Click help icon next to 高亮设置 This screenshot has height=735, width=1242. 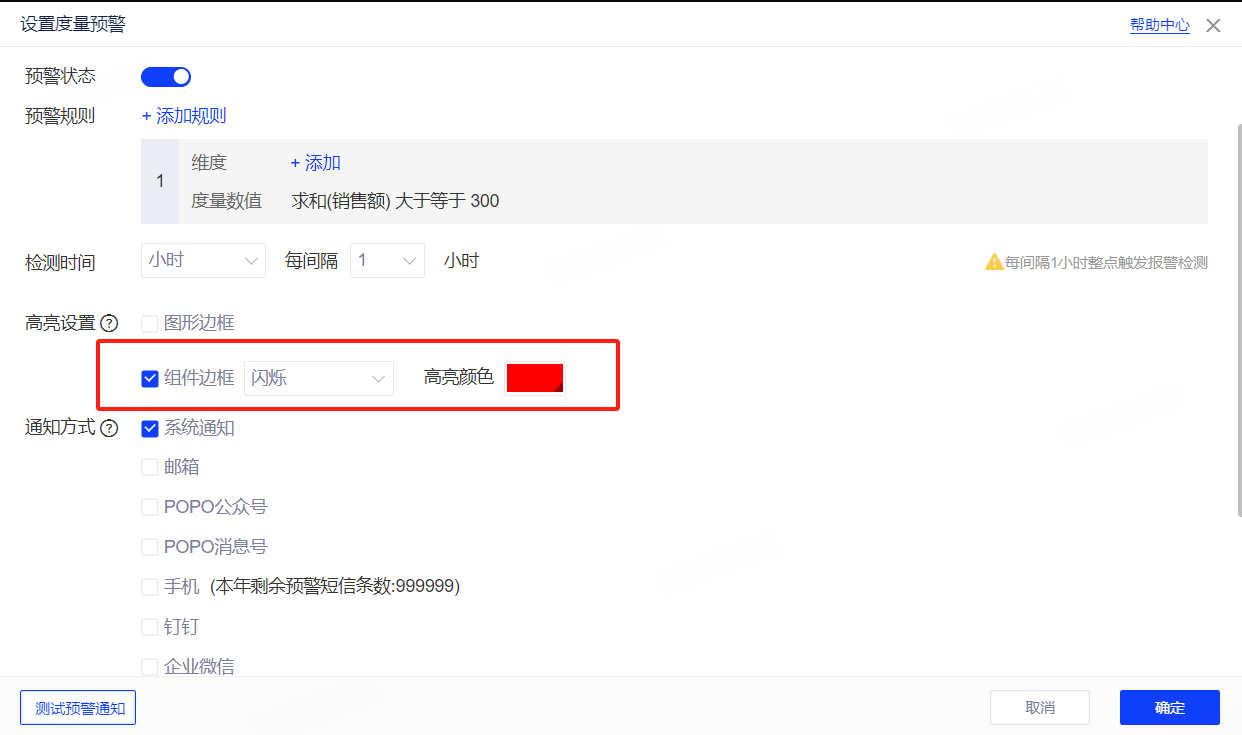[109, 324]
